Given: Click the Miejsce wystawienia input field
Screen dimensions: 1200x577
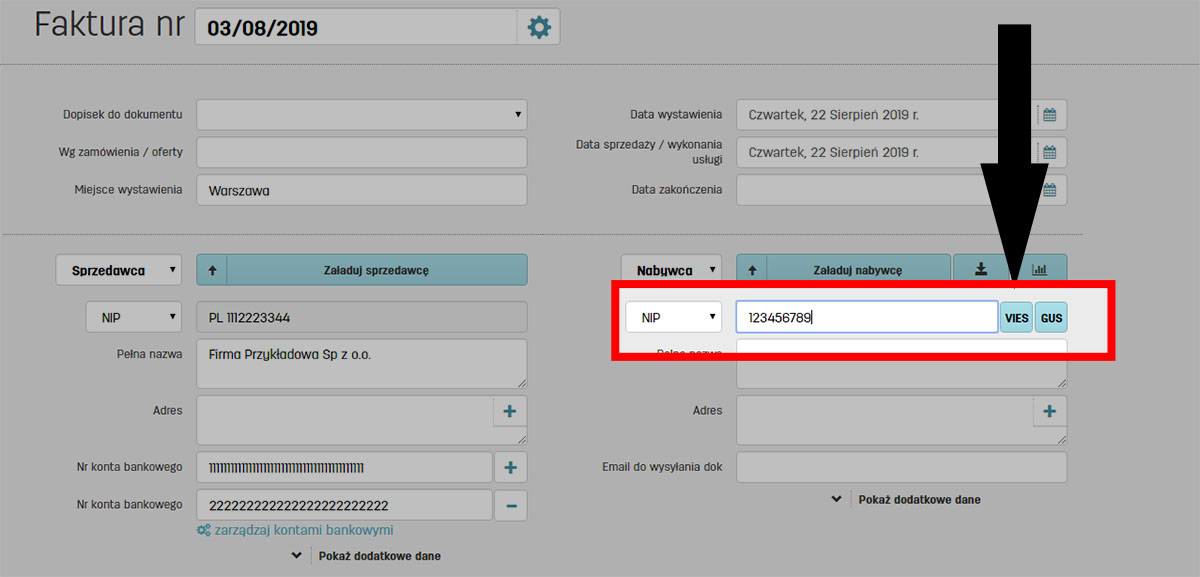Looking at the screenshot, I should coord(361,190).
